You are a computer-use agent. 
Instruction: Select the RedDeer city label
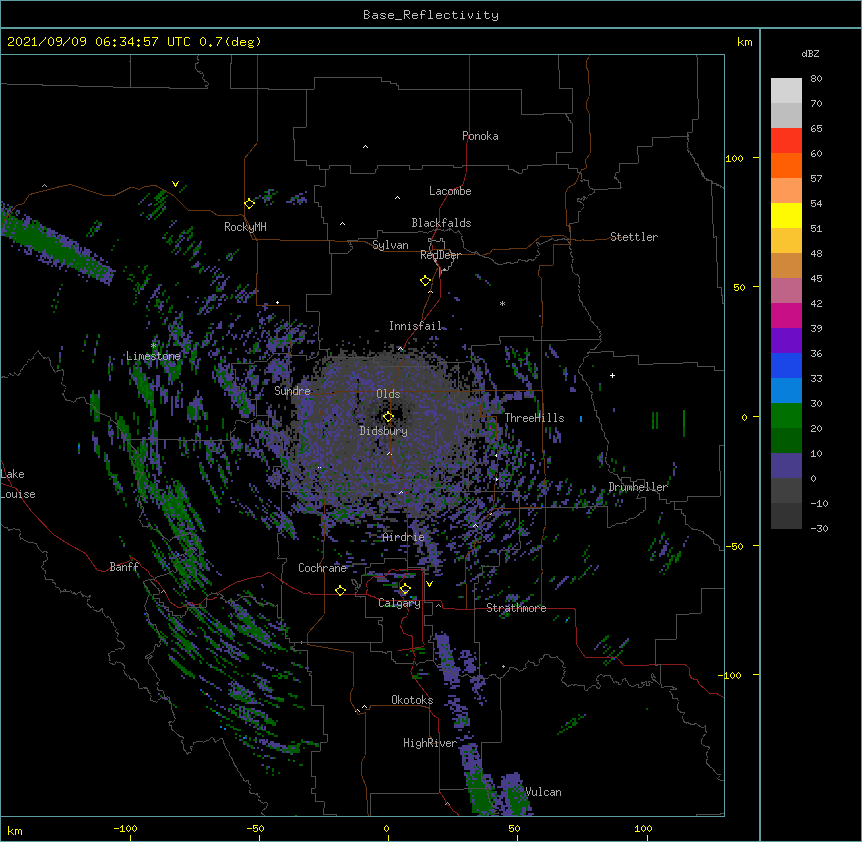pyautogui.click(x=440, y=255)
